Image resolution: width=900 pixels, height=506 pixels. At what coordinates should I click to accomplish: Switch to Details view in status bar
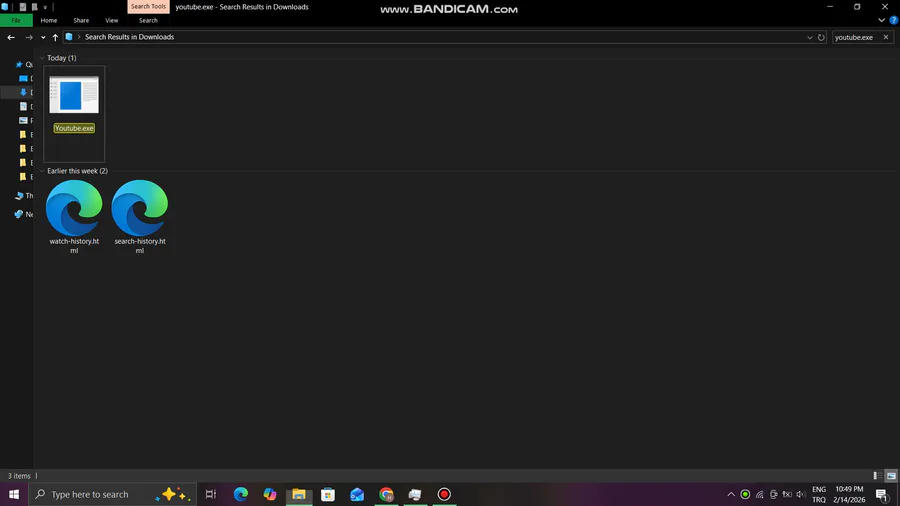coord(877,476)
